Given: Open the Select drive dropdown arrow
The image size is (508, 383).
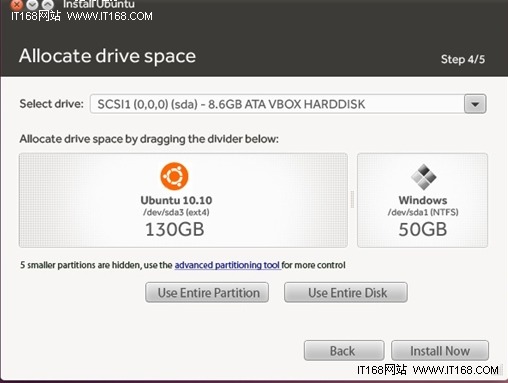Looking at the screenshot, I should pos(475,104).
